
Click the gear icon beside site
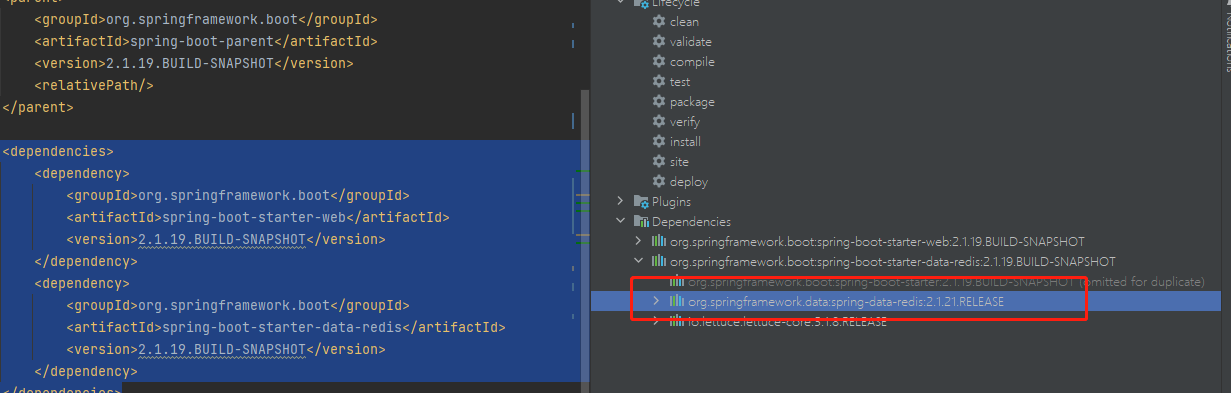tap(658, 161)
